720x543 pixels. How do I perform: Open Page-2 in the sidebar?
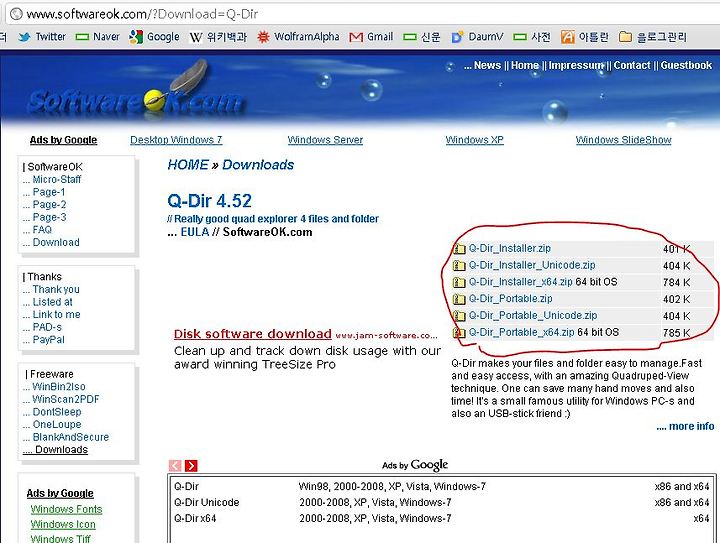tap(49, 205)
